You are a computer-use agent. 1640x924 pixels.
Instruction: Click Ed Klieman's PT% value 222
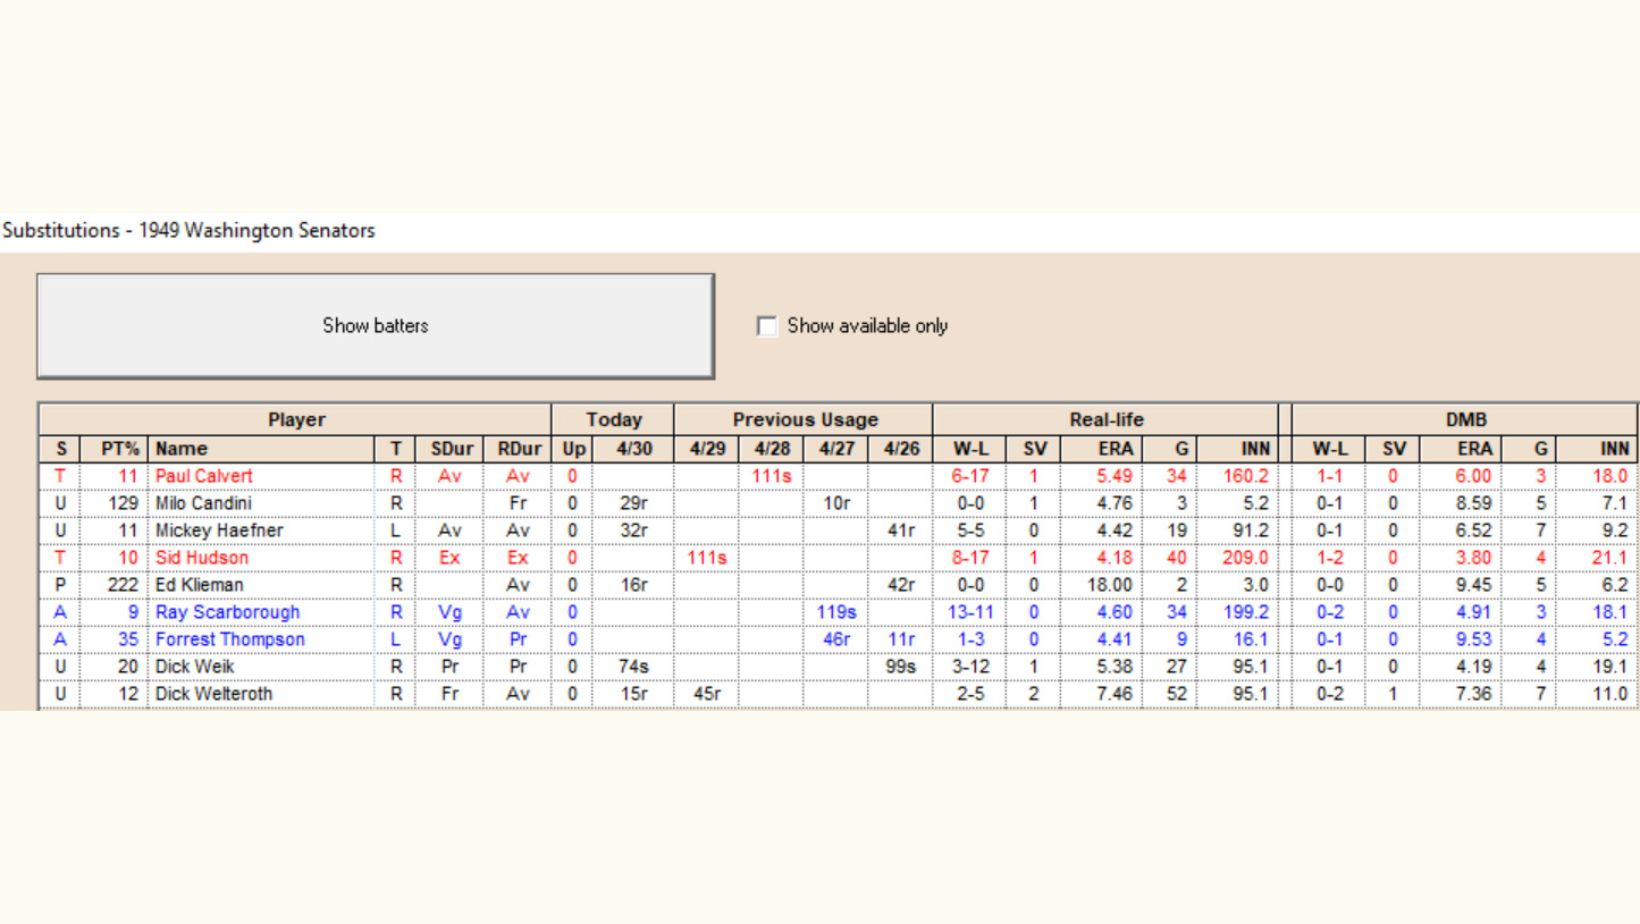point(123,584)
